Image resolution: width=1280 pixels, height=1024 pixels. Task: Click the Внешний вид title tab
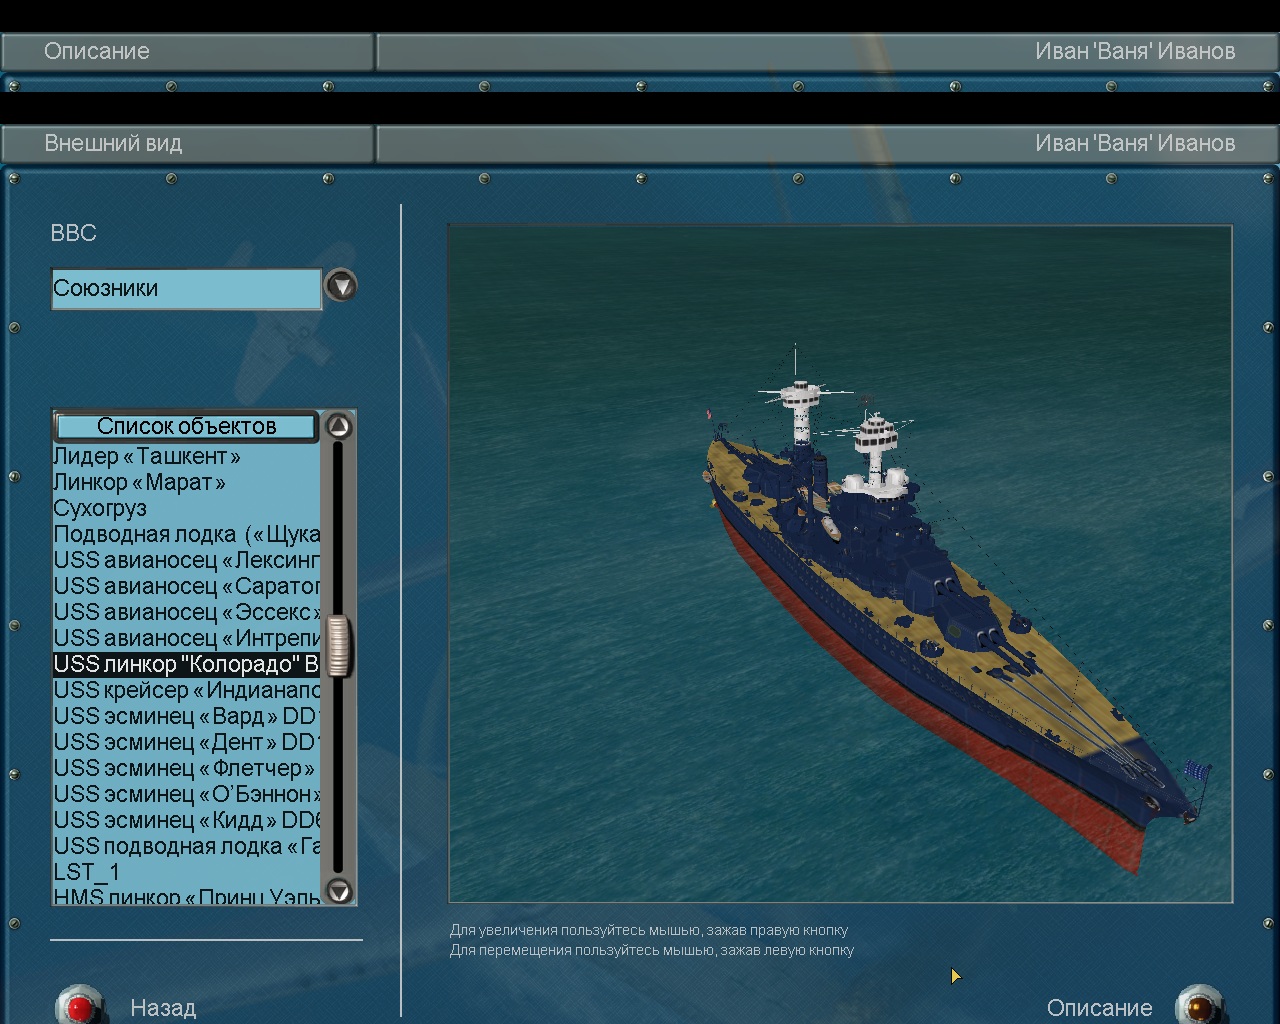pos(188,143)
